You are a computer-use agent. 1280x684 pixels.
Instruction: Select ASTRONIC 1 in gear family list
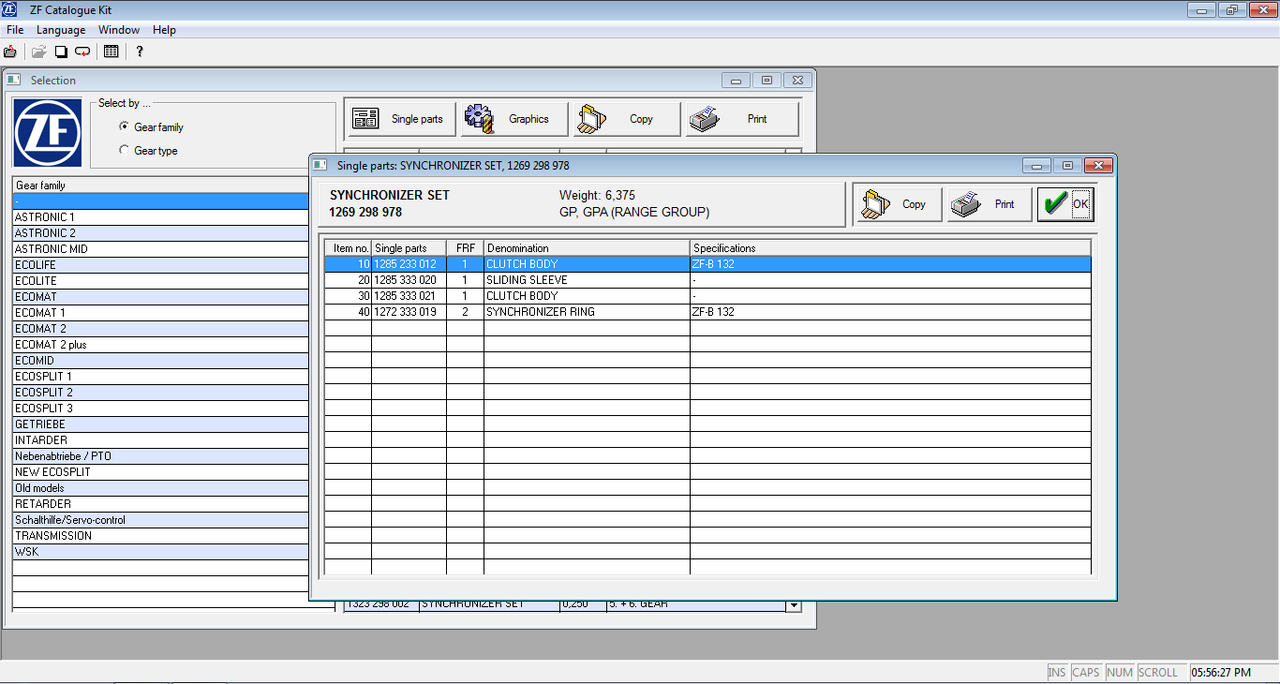(160, 217)
